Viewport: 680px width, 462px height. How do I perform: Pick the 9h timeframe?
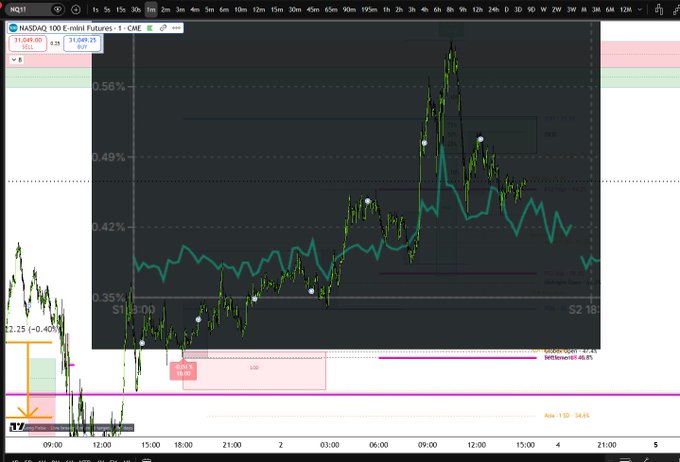463,9
